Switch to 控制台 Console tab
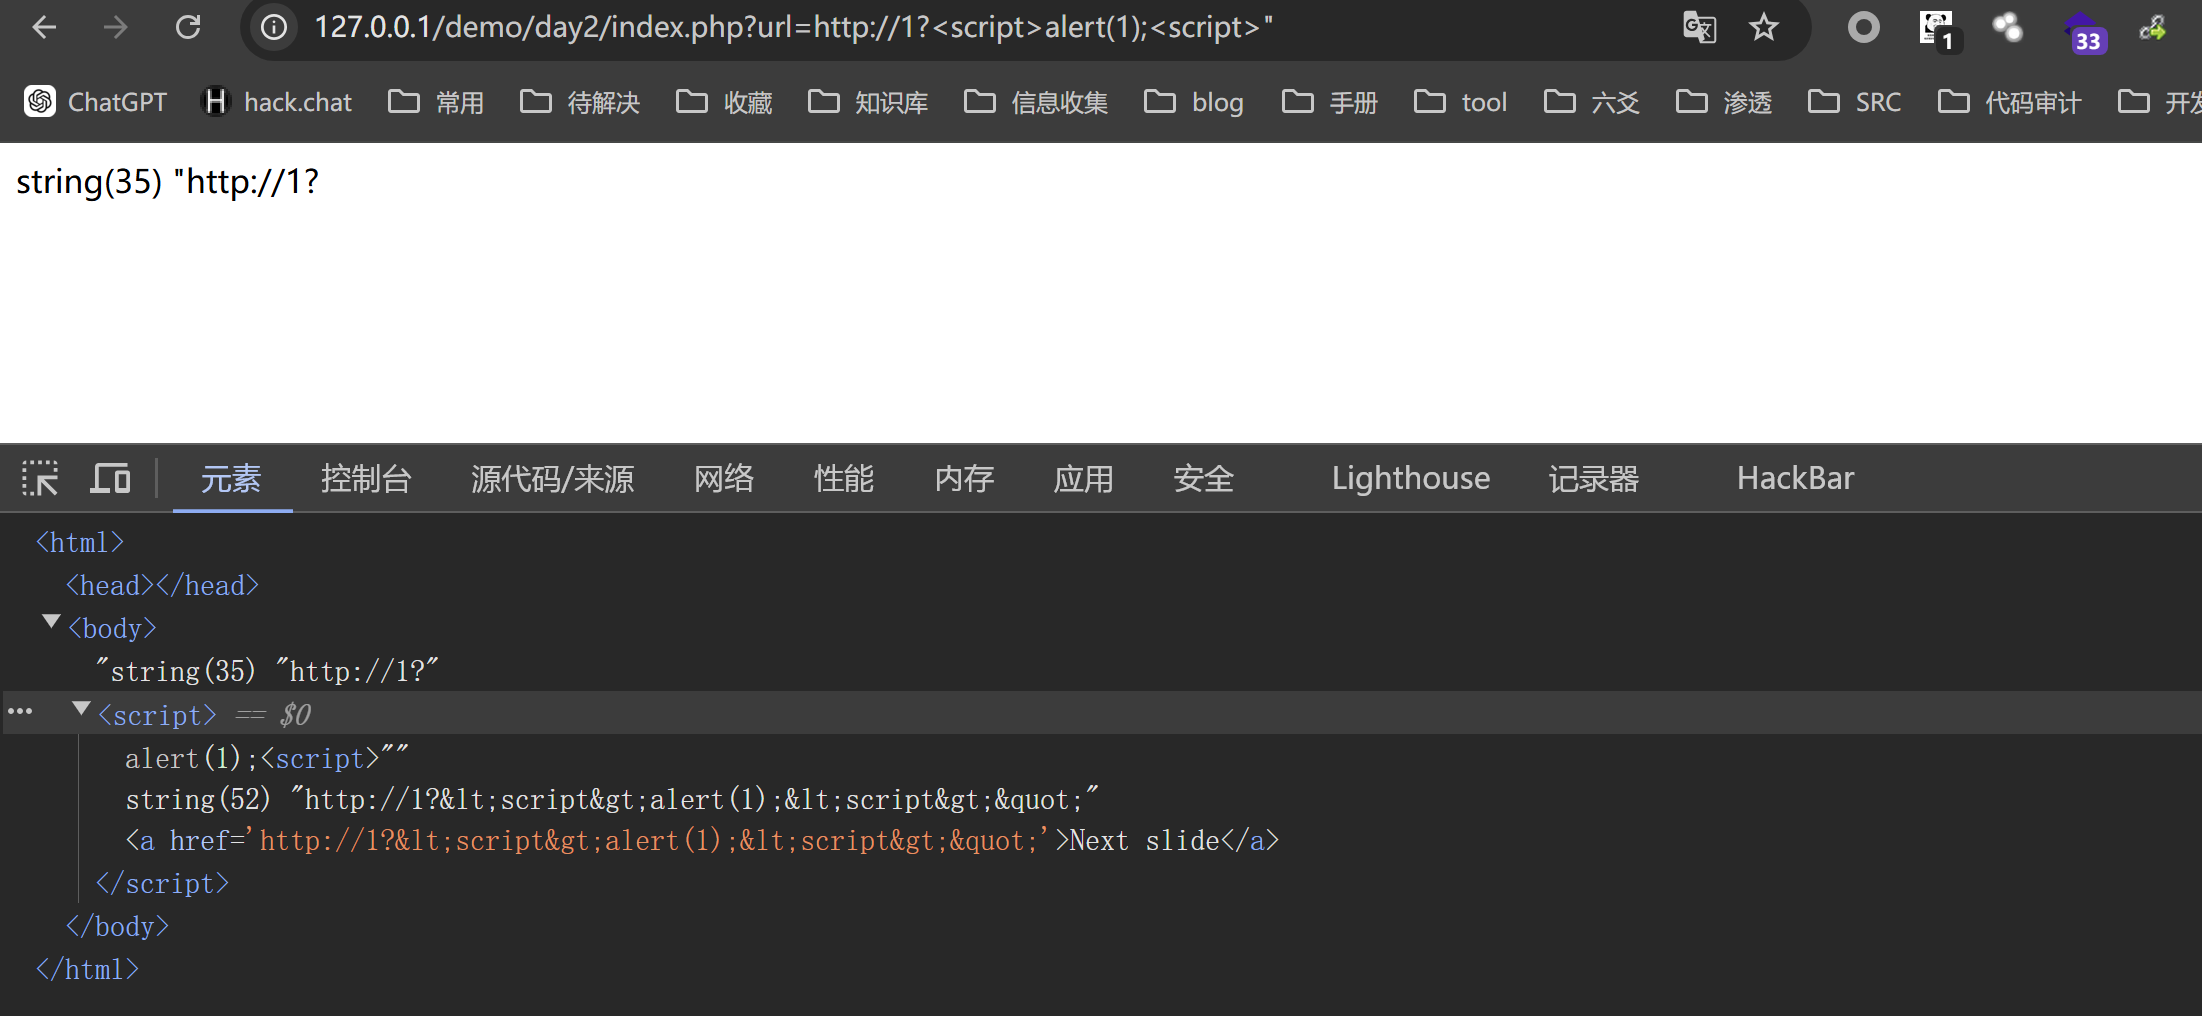 [366, 478]
